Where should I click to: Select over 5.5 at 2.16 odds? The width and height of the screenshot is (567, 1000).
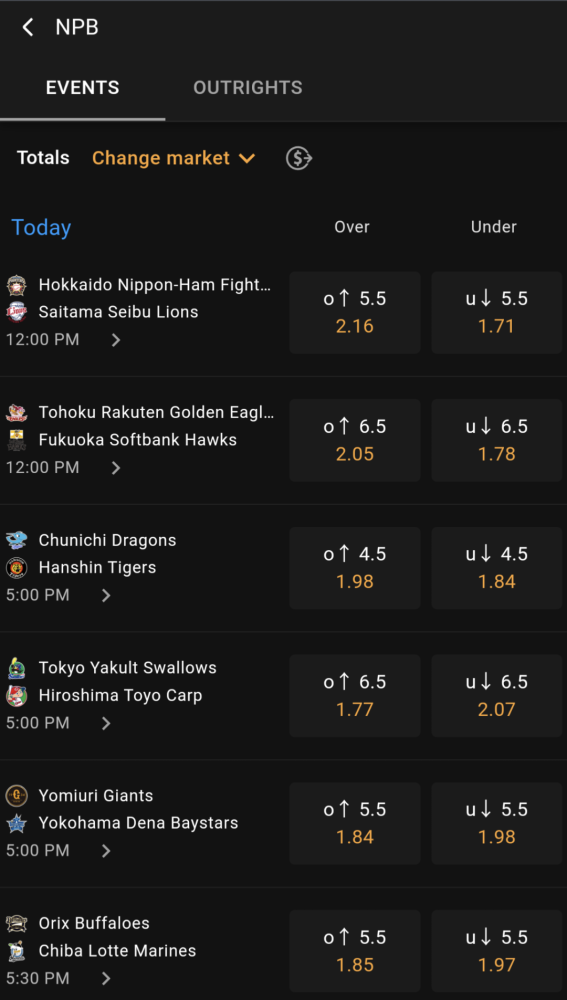click(355, 312)
